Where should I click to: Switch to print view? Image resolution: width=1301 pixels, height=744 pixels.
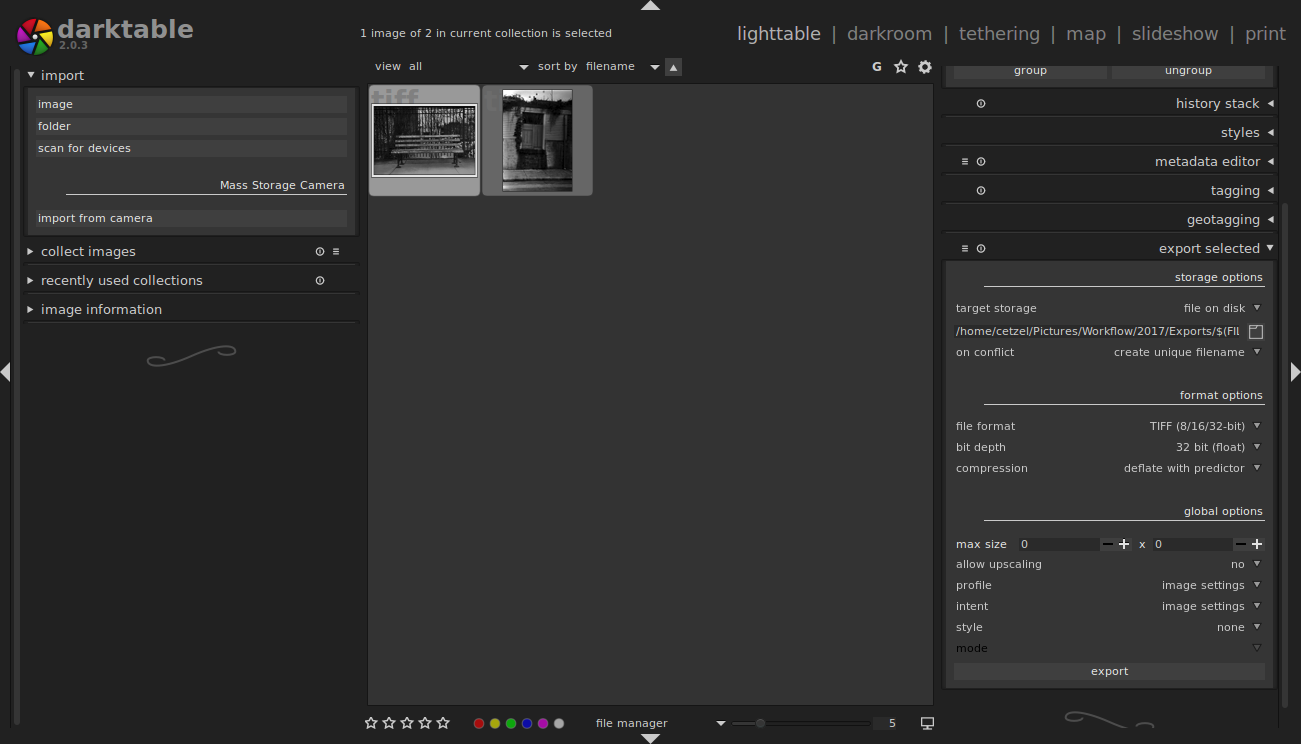[1265, 34]
